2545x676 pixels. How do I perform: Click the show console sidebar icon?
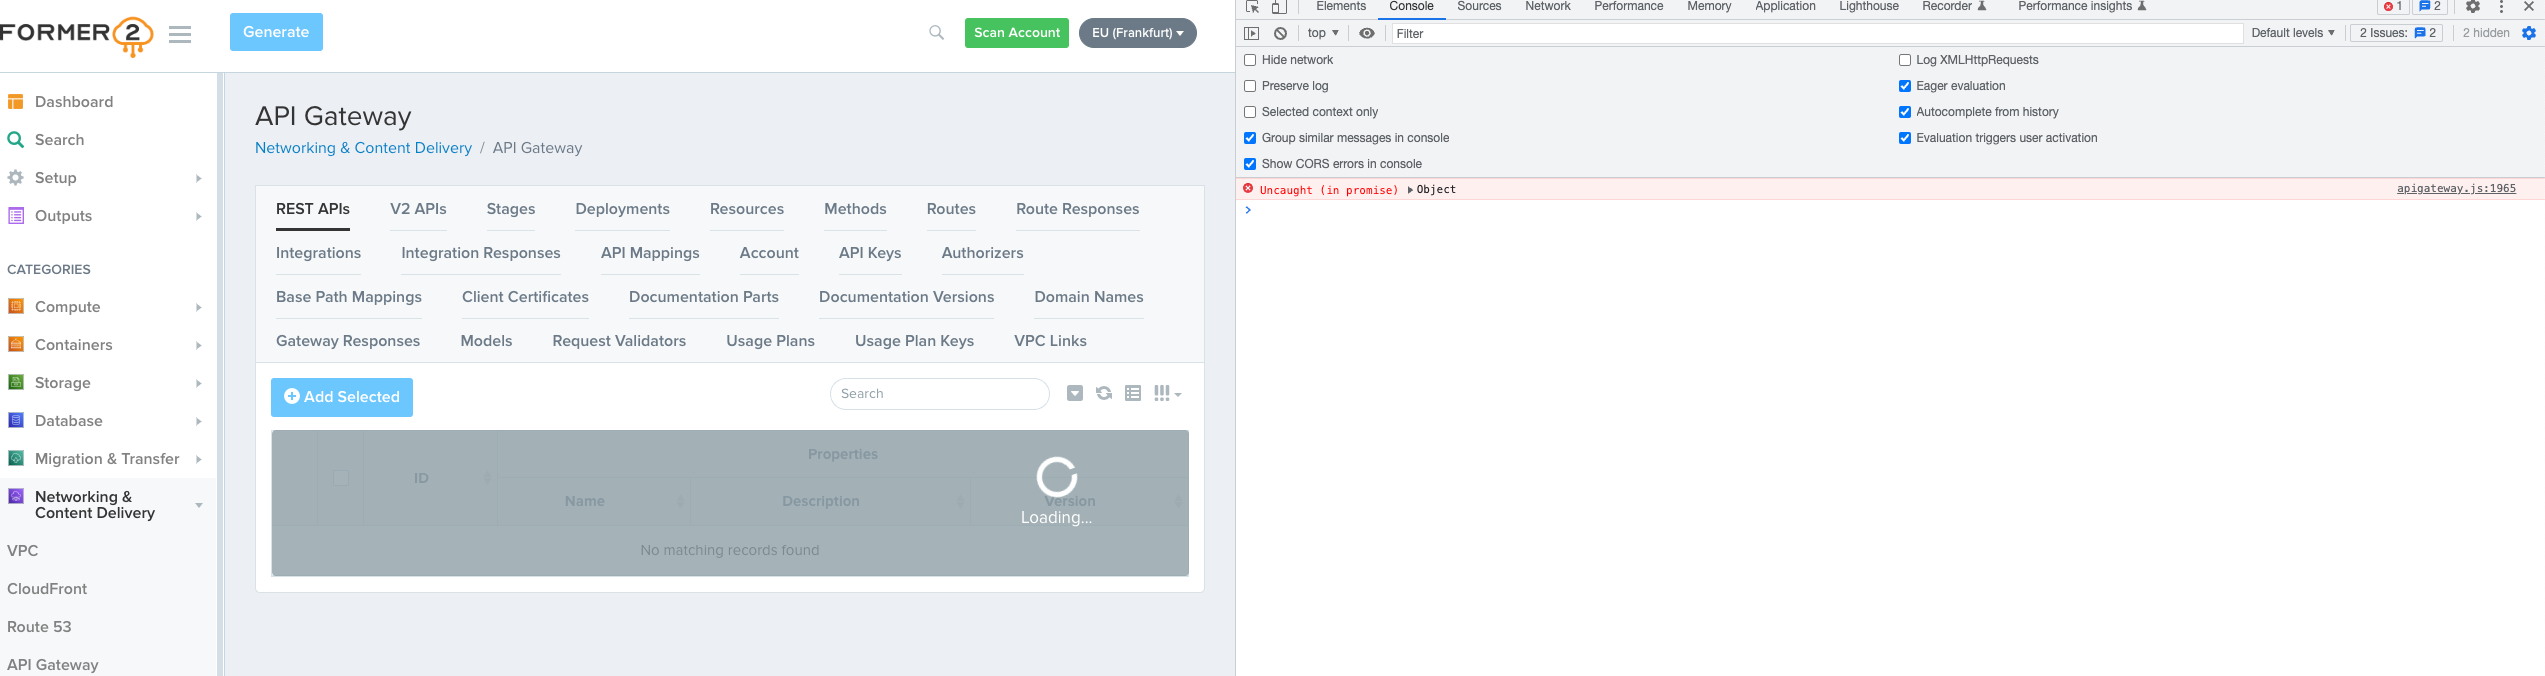(x=1252, y=33)
